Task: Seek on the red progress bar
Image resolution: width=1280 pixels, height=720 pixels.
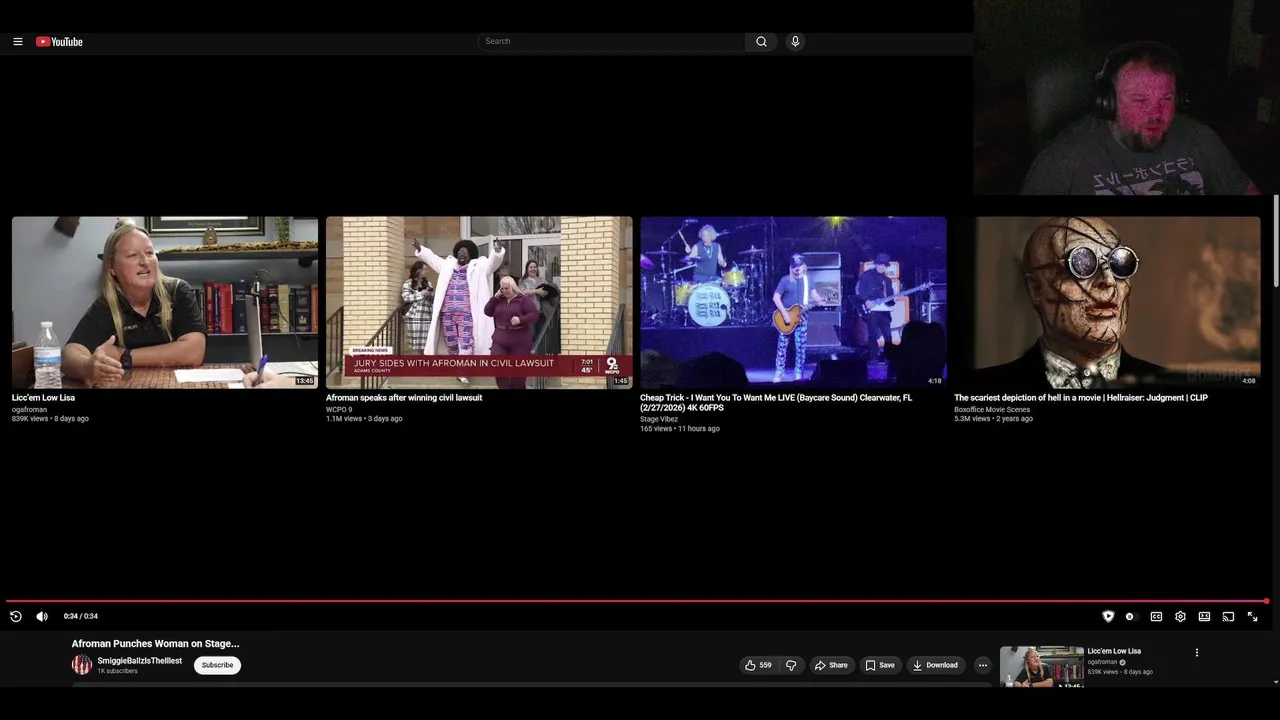Action: tap(636, 601)
